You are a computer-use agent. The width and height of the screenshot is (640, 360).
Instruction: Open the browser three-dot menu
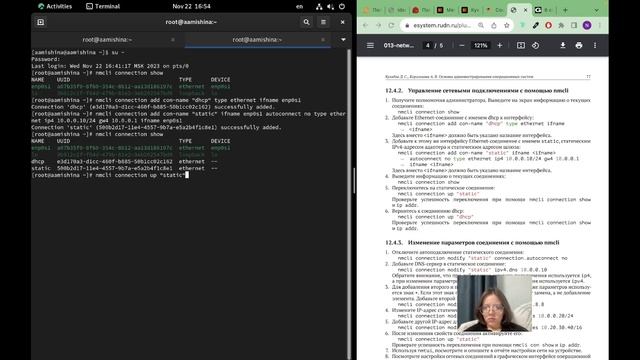600,25
